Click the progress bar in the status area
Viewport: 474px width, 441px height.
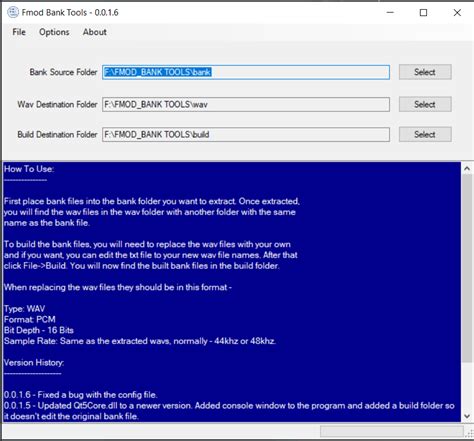[392, 431]
